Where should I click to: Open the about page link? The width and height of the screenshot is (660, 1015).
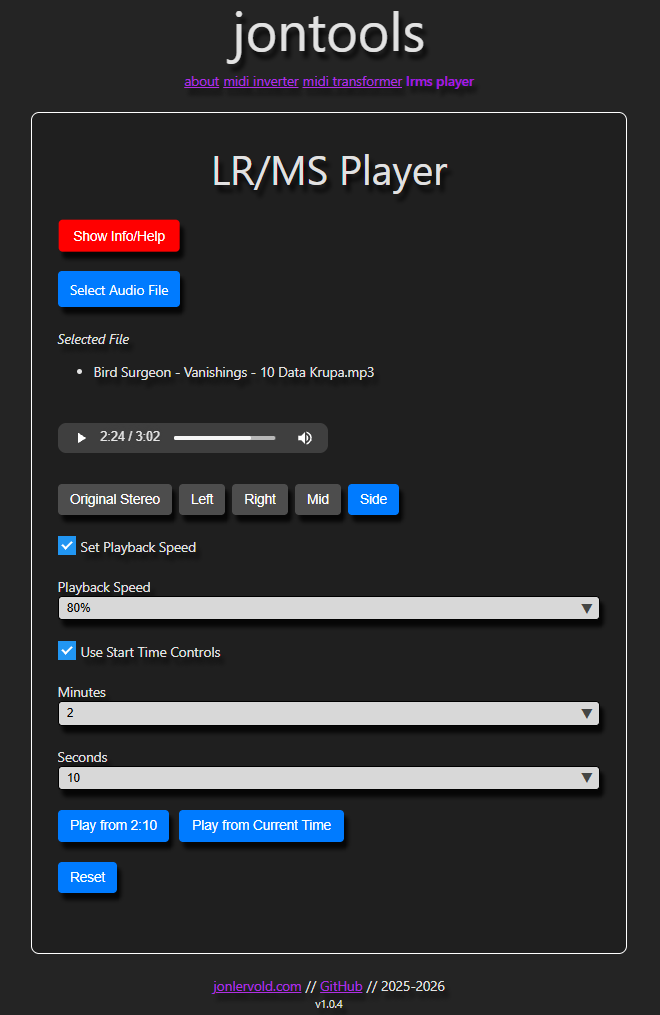click(201, 82)
